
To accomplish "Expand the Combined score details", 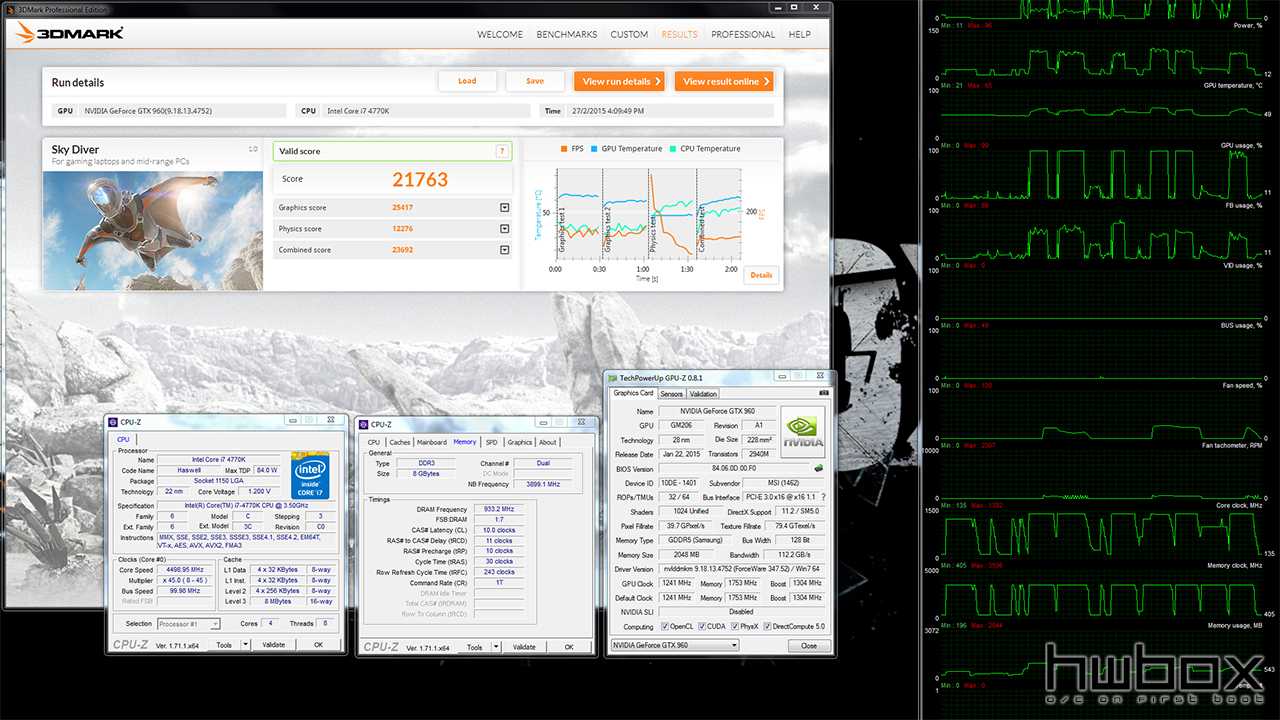I will click(505, 250).
